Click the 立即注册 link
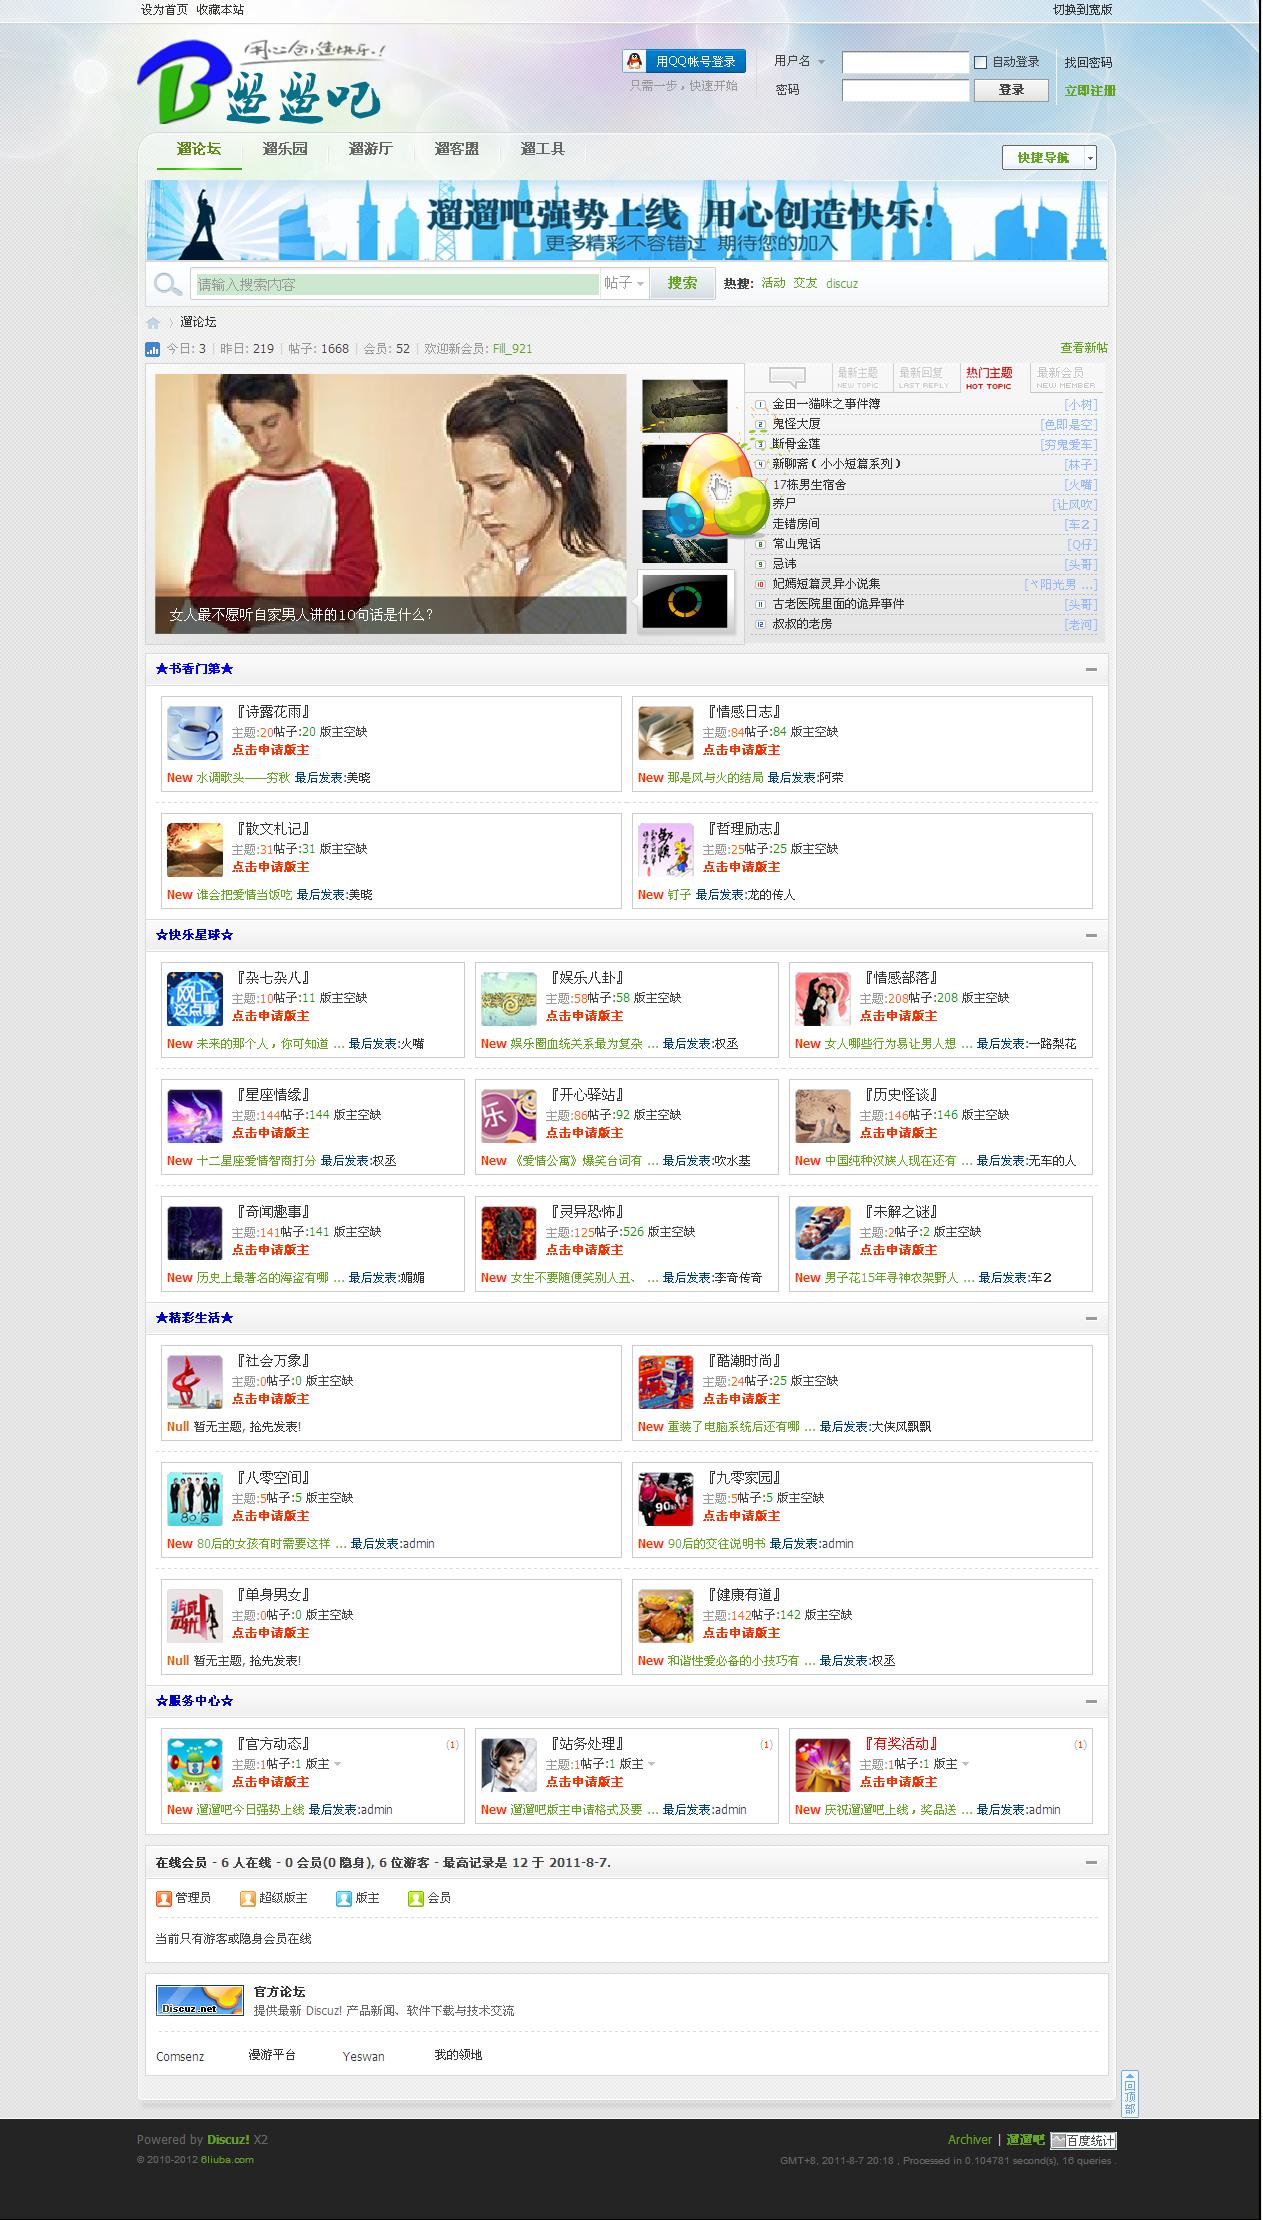Viewport: 1263px width, 2220px height. [x=1090, y=90]
